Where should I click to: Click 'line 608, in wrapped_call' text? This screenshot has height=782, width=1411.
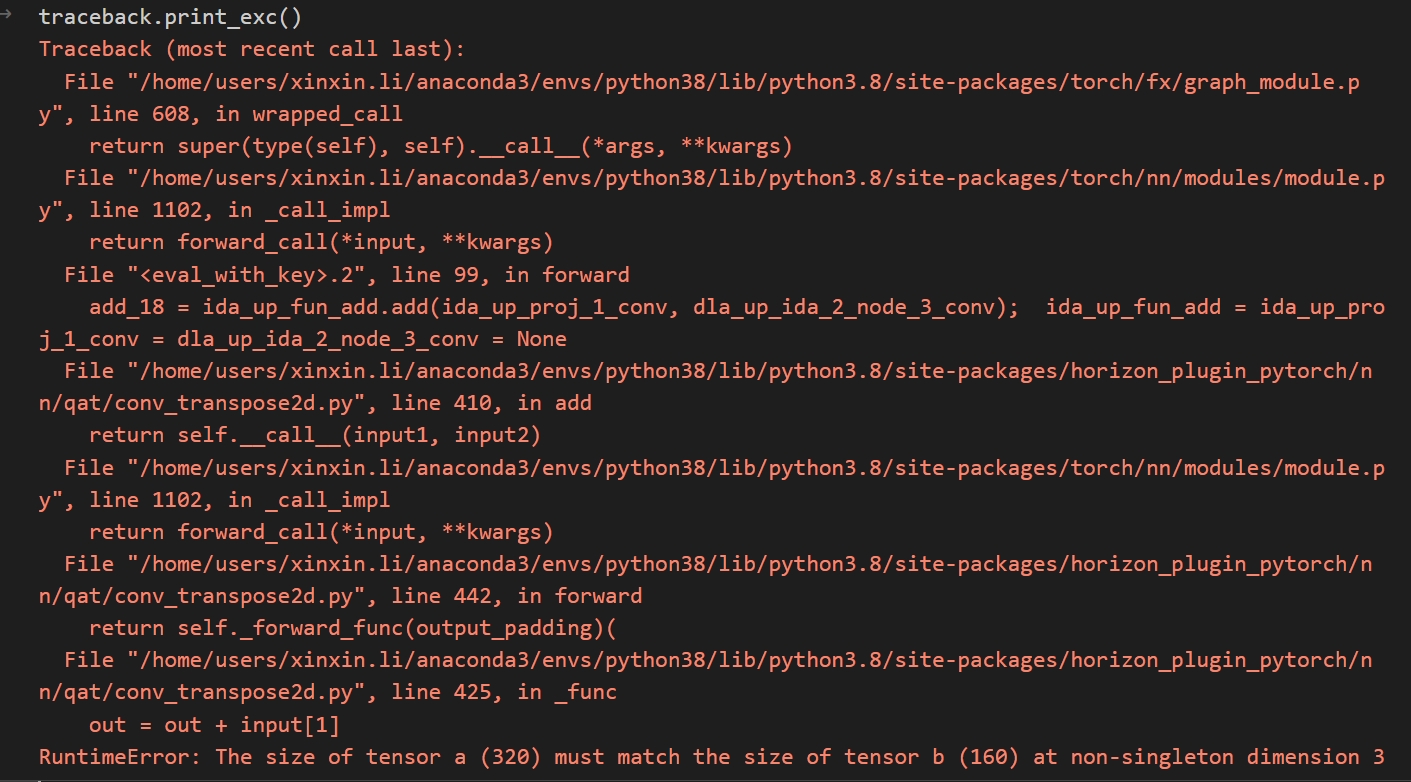246,114
